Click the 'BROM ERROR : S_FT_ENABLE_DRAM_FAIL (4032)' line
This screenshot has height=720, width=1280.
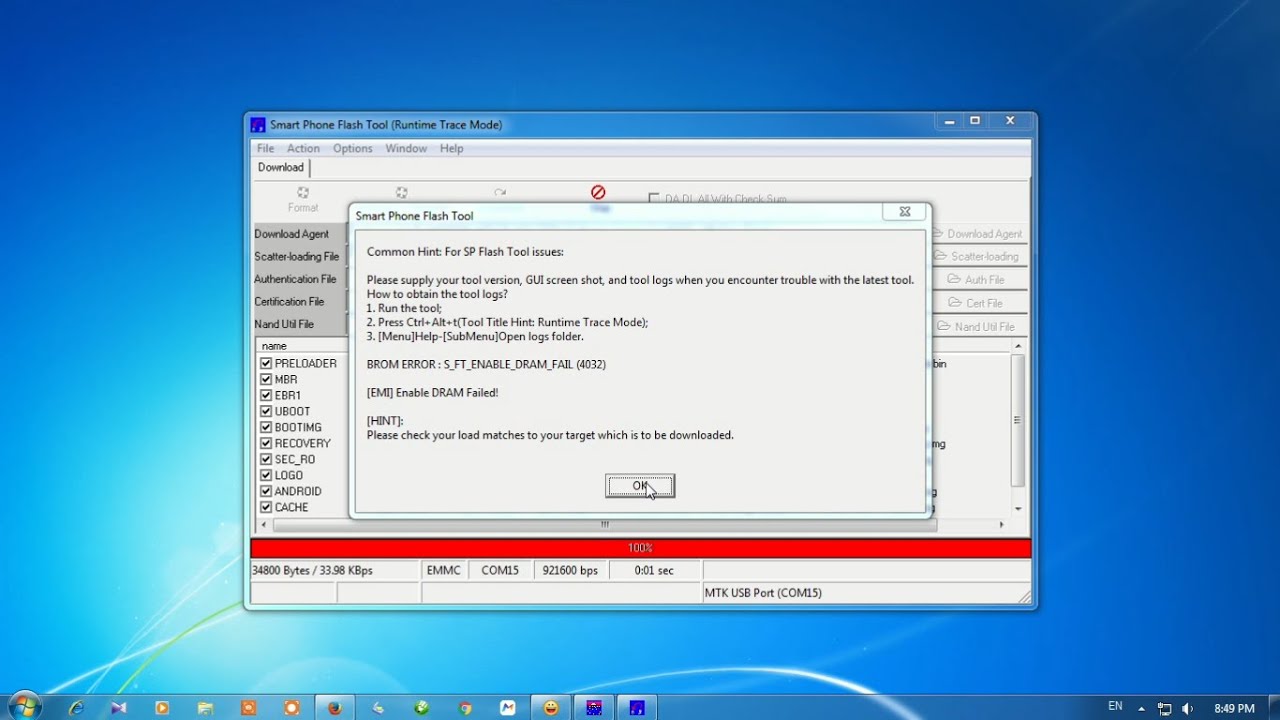tap(486, 364)
